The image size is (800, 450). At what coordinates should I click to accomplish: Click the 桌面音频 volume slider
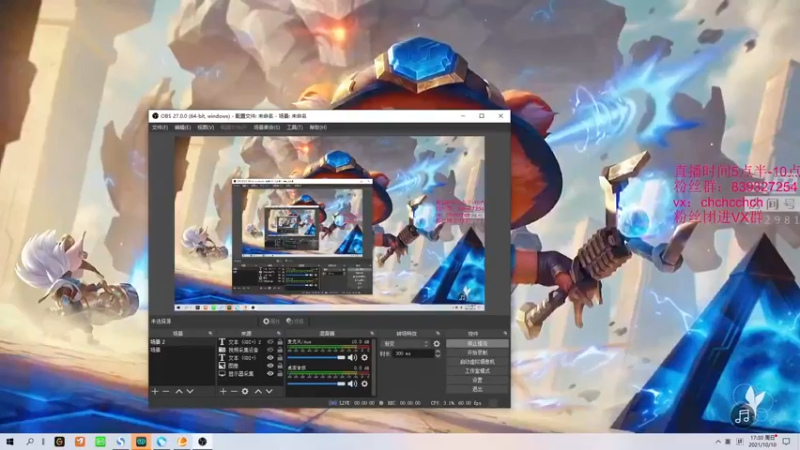316,384
